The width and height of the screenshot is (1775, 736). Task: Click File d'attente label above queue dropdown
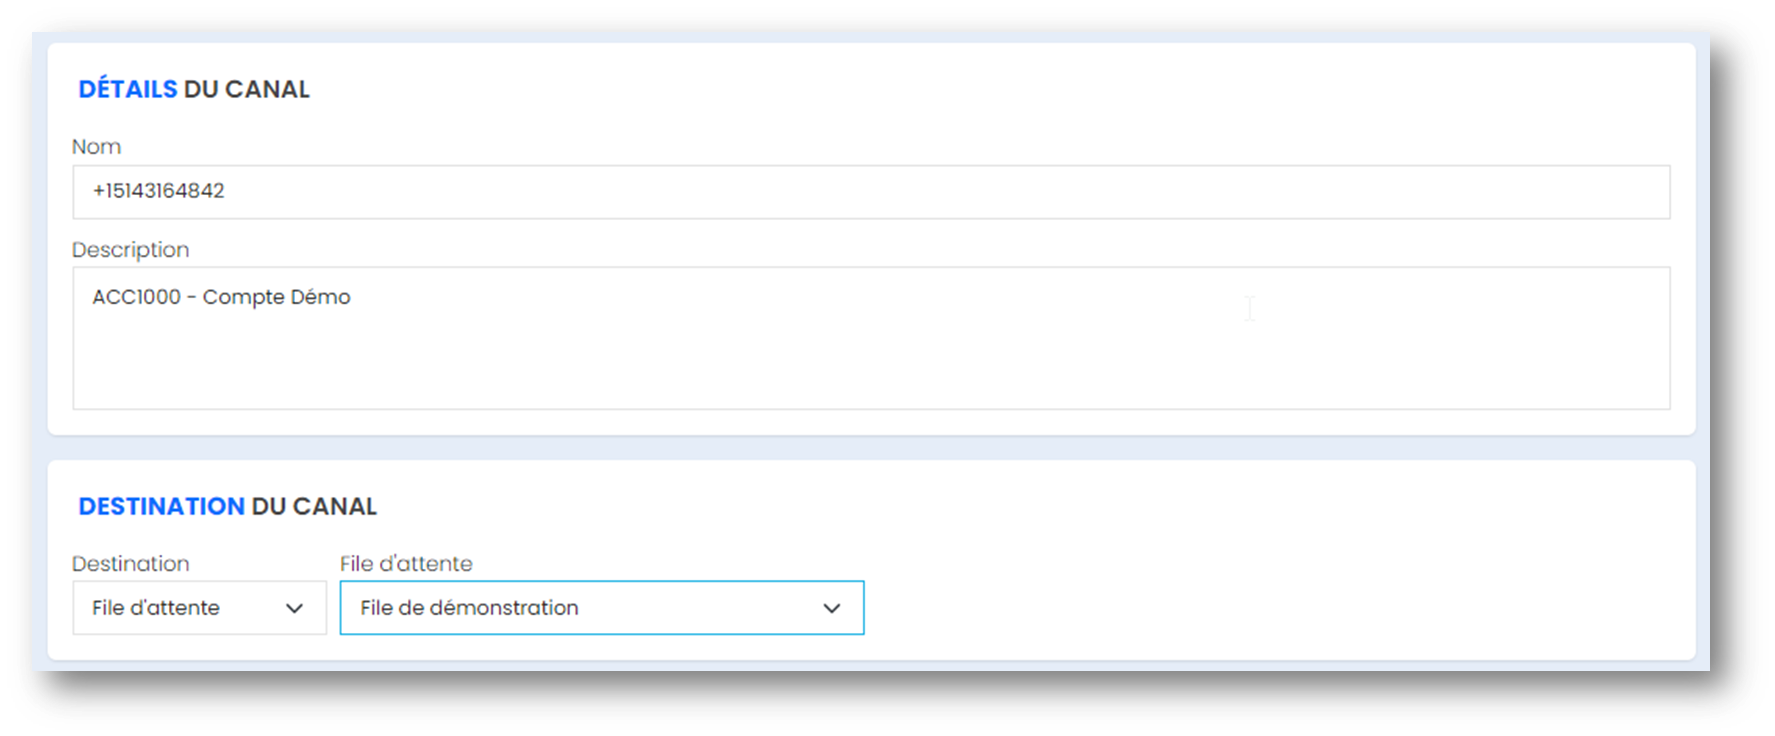point(406,564)
